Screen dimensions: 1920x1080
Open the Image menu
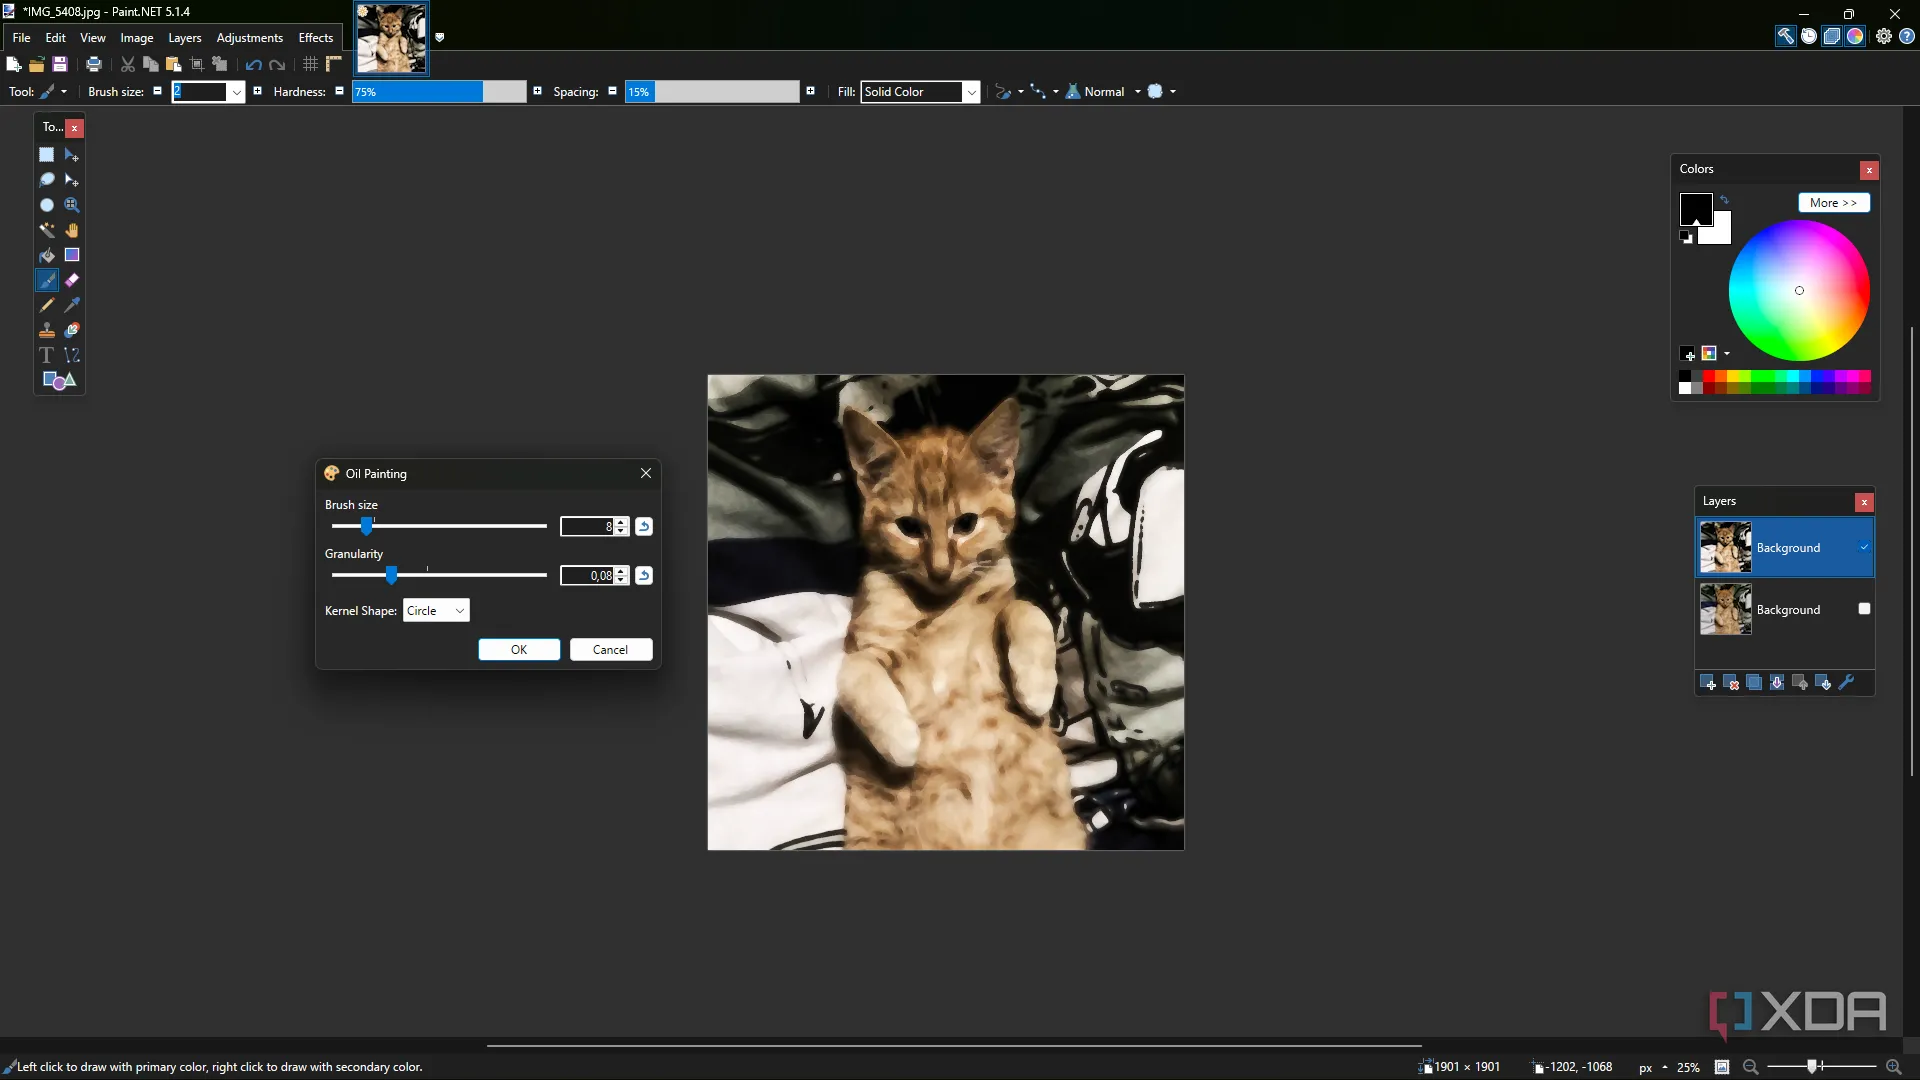137,38
